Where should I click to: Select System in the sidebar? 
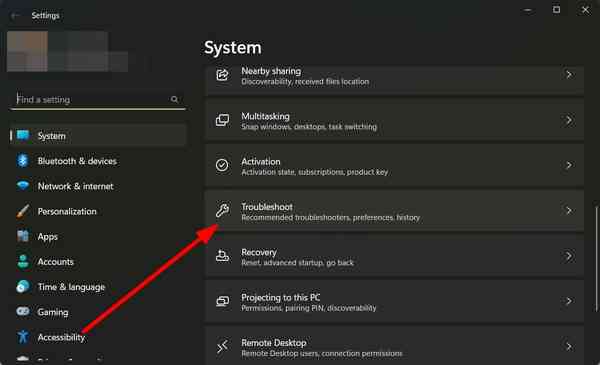(x=98, y=135)
